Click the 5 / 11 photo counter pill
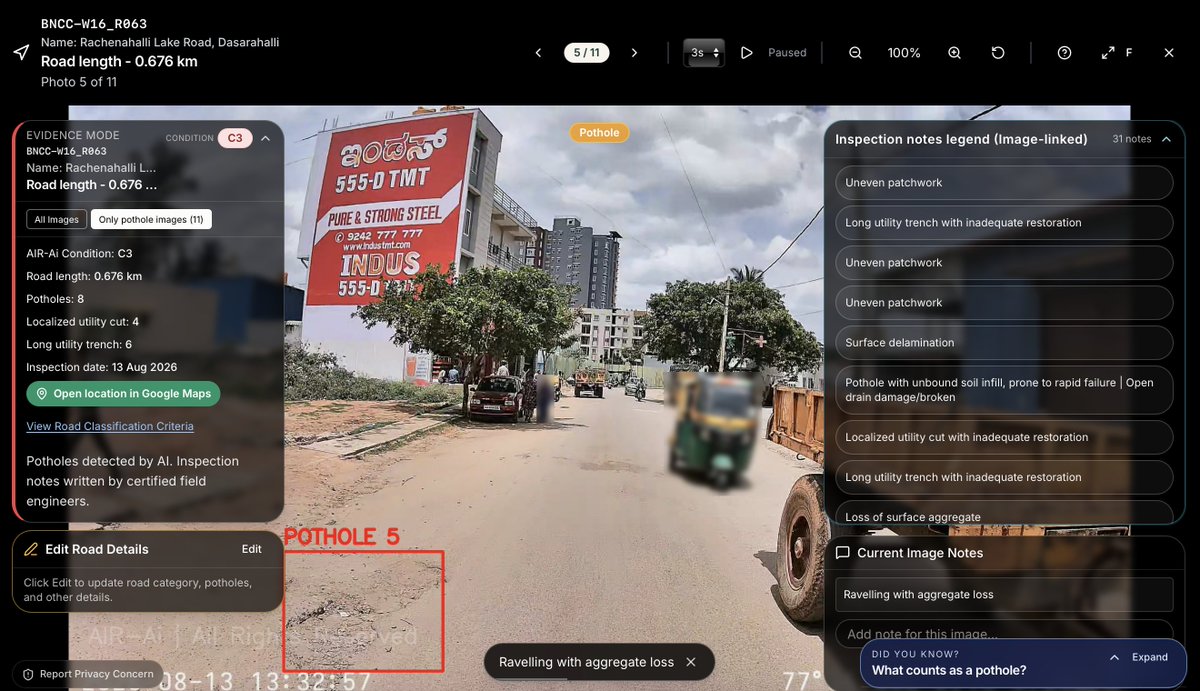This screenshot has width=1200, height=691. 586,53
